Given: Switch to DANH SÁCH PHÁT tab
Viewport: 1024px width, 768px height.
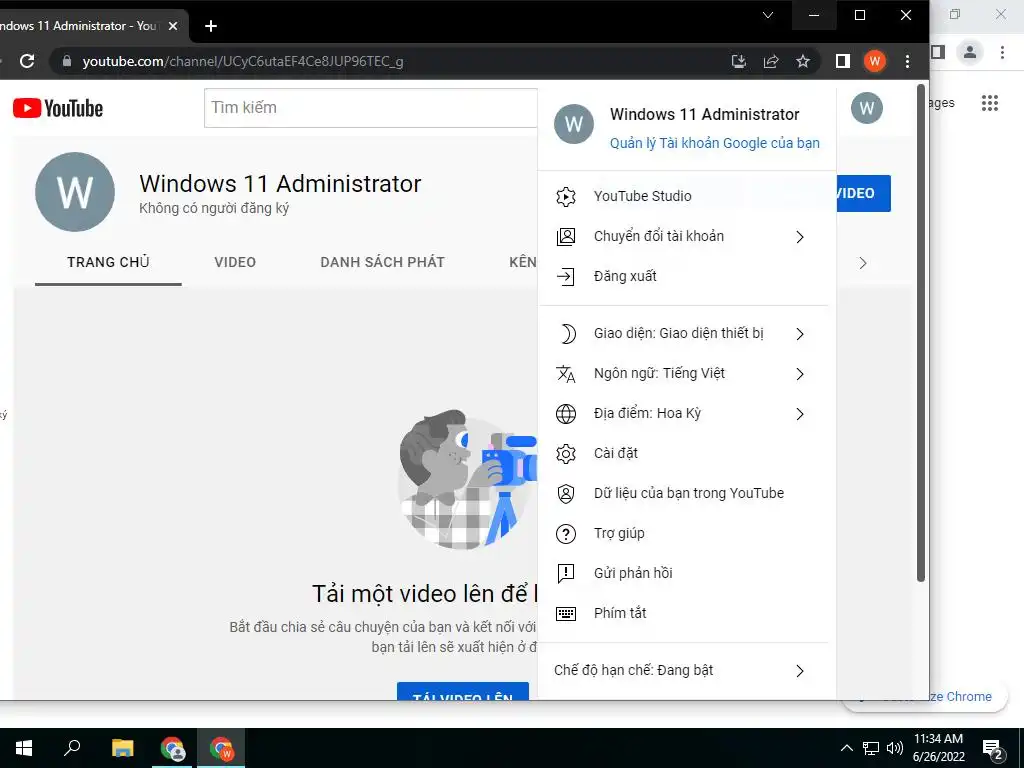Looking at the screenshot, I should (383, 263).
